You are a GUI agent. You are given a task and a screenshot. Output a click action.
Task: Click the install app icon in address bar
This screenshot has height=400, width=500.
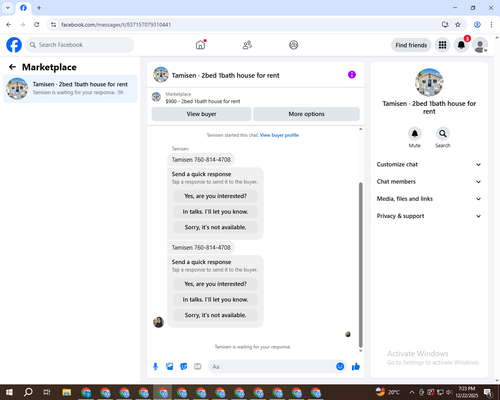(x=445, y=25)
